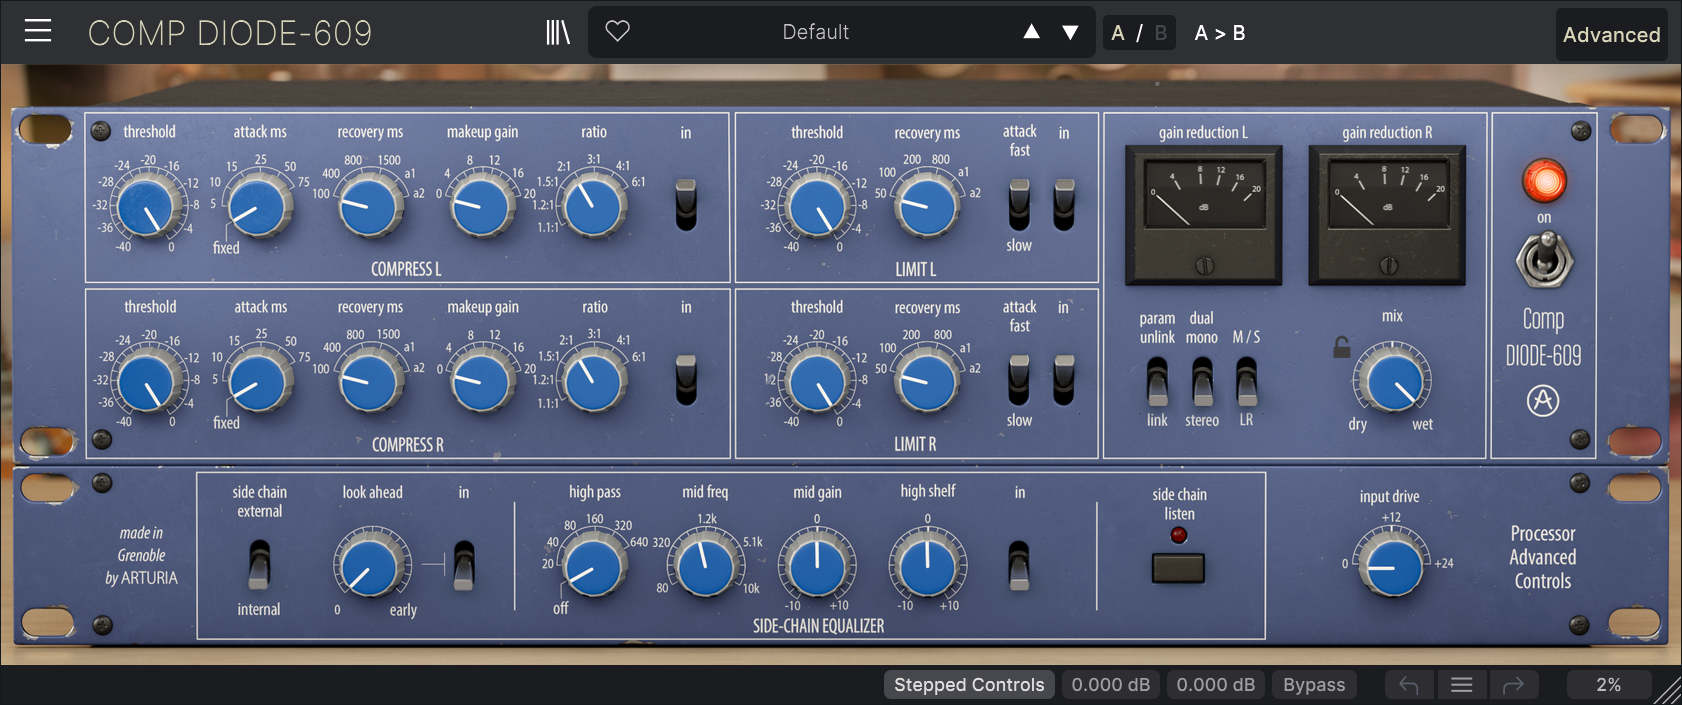The height and width of the screenshot is (705, 1682).
Task: Flip the side chain external/internal switch
Action: click(259, 564)
